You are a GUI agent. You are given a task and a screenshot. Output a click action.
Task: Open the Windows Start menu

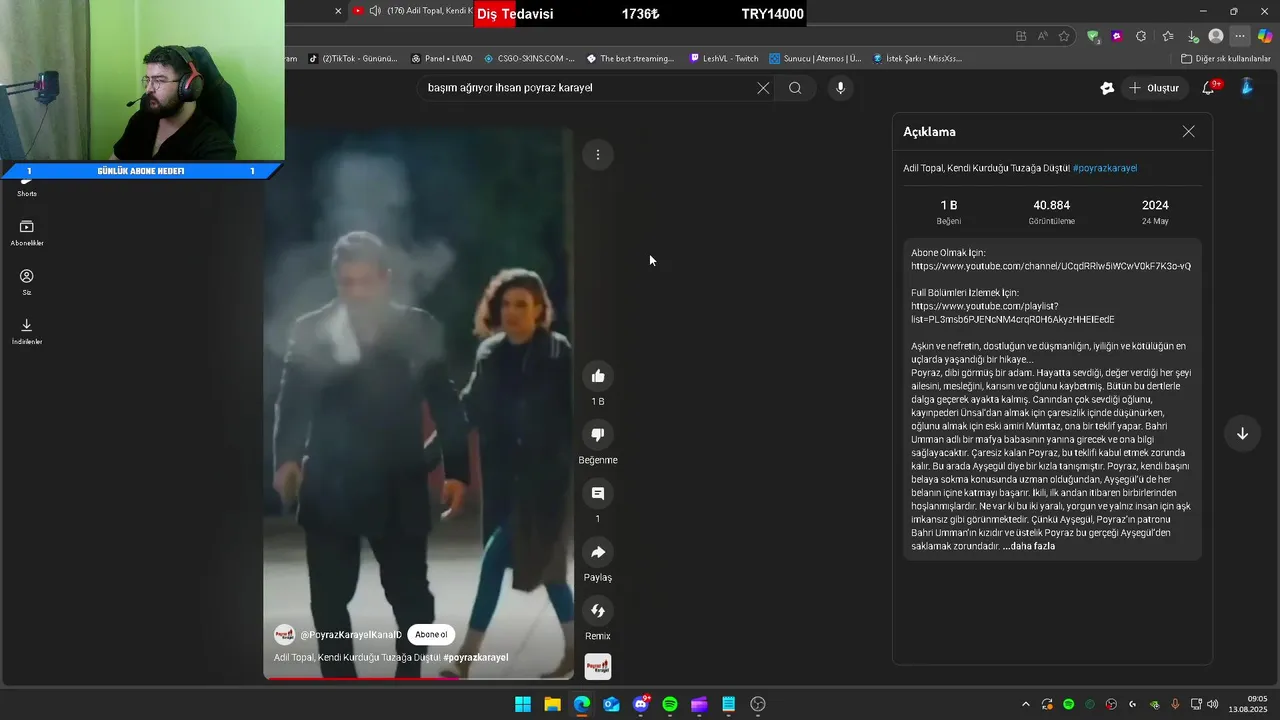coord(523,704)
